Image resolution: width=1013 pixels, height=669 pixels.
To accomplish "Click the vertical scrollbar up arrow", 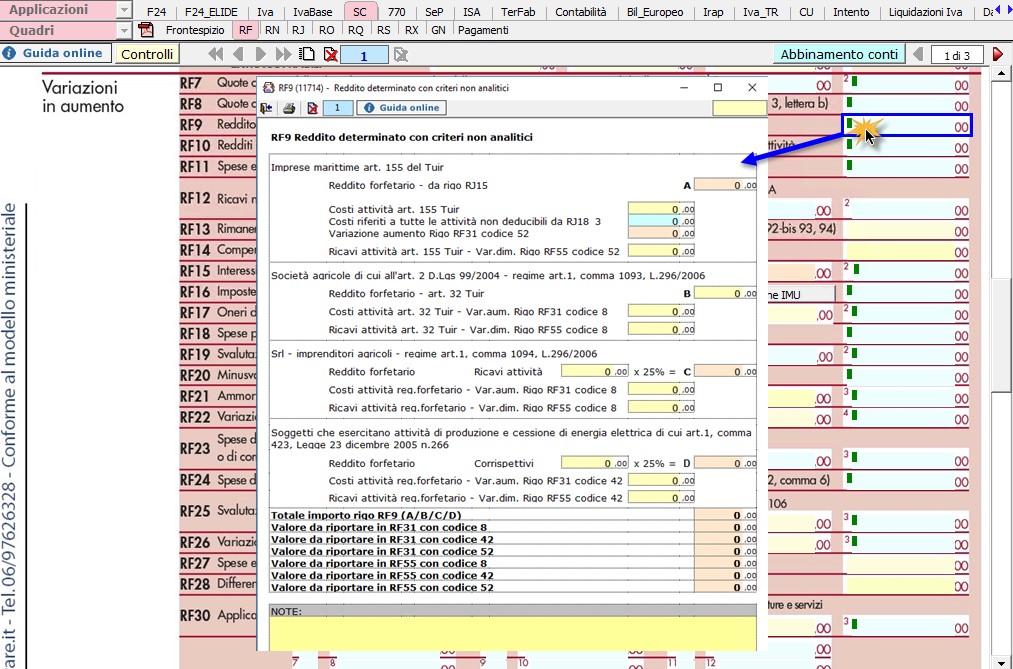I will (x=1001, y=73).
